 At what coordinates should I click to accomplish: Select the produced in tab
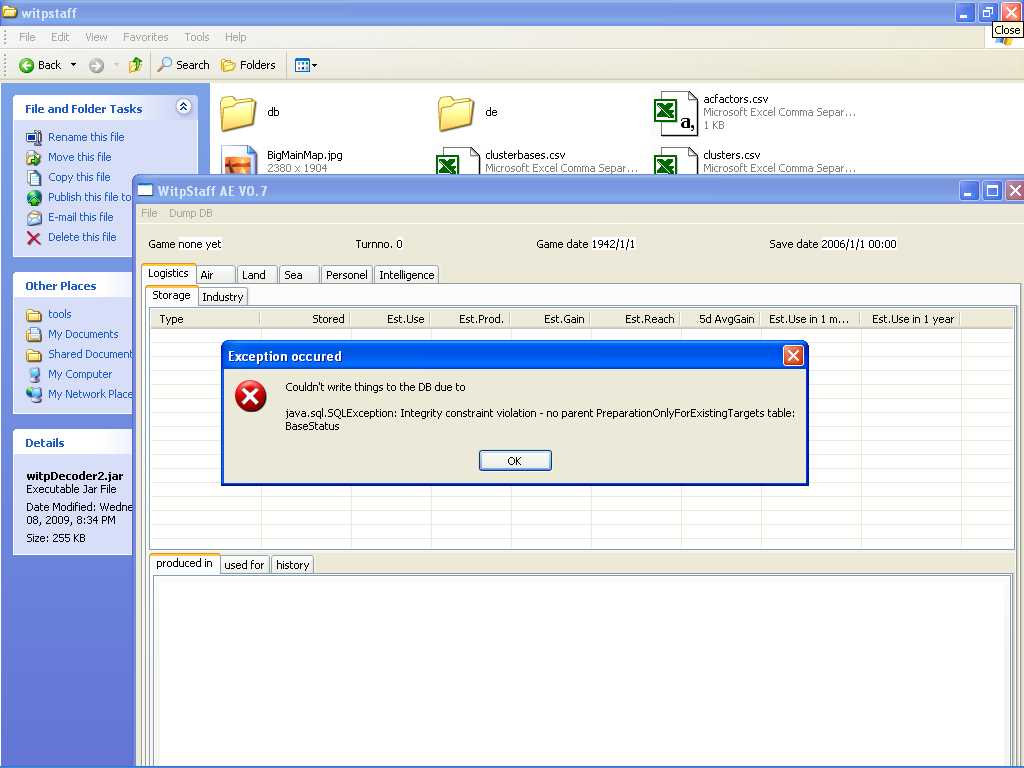[184, 563]
